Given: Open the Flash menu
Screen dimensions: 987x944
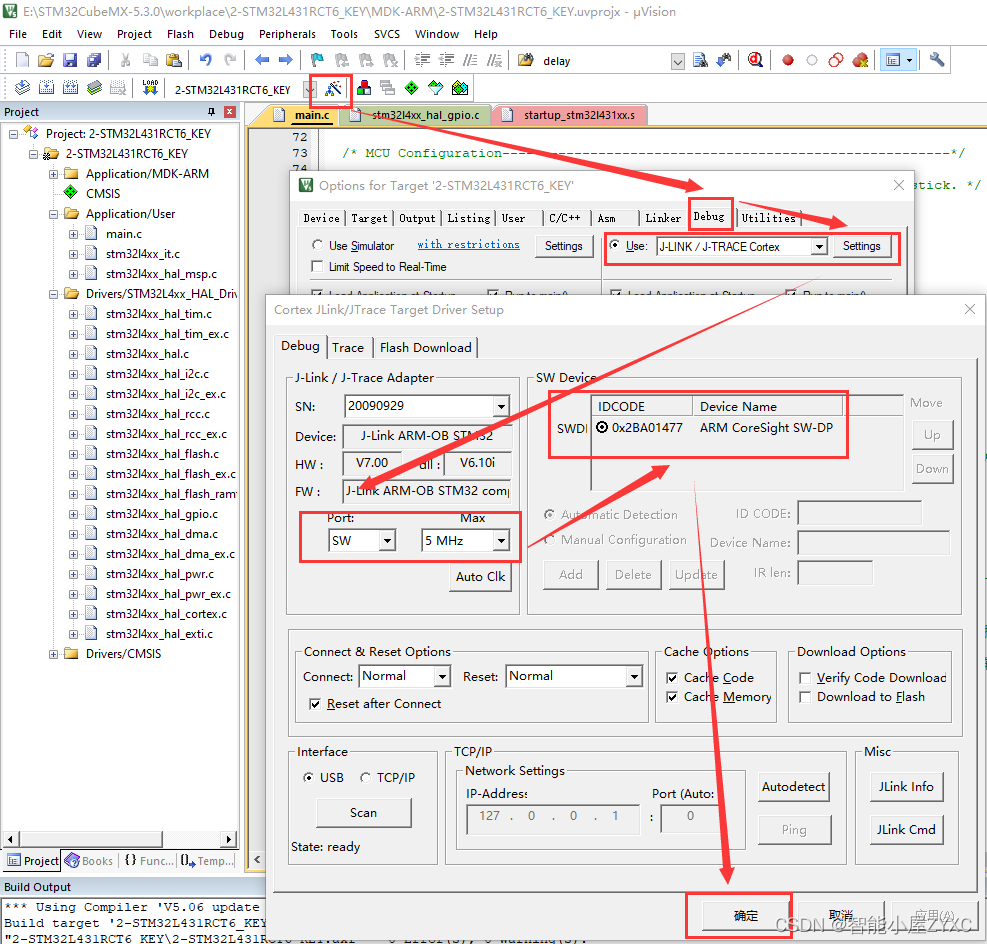Looking at the screenshot, I should click(180, 34).
